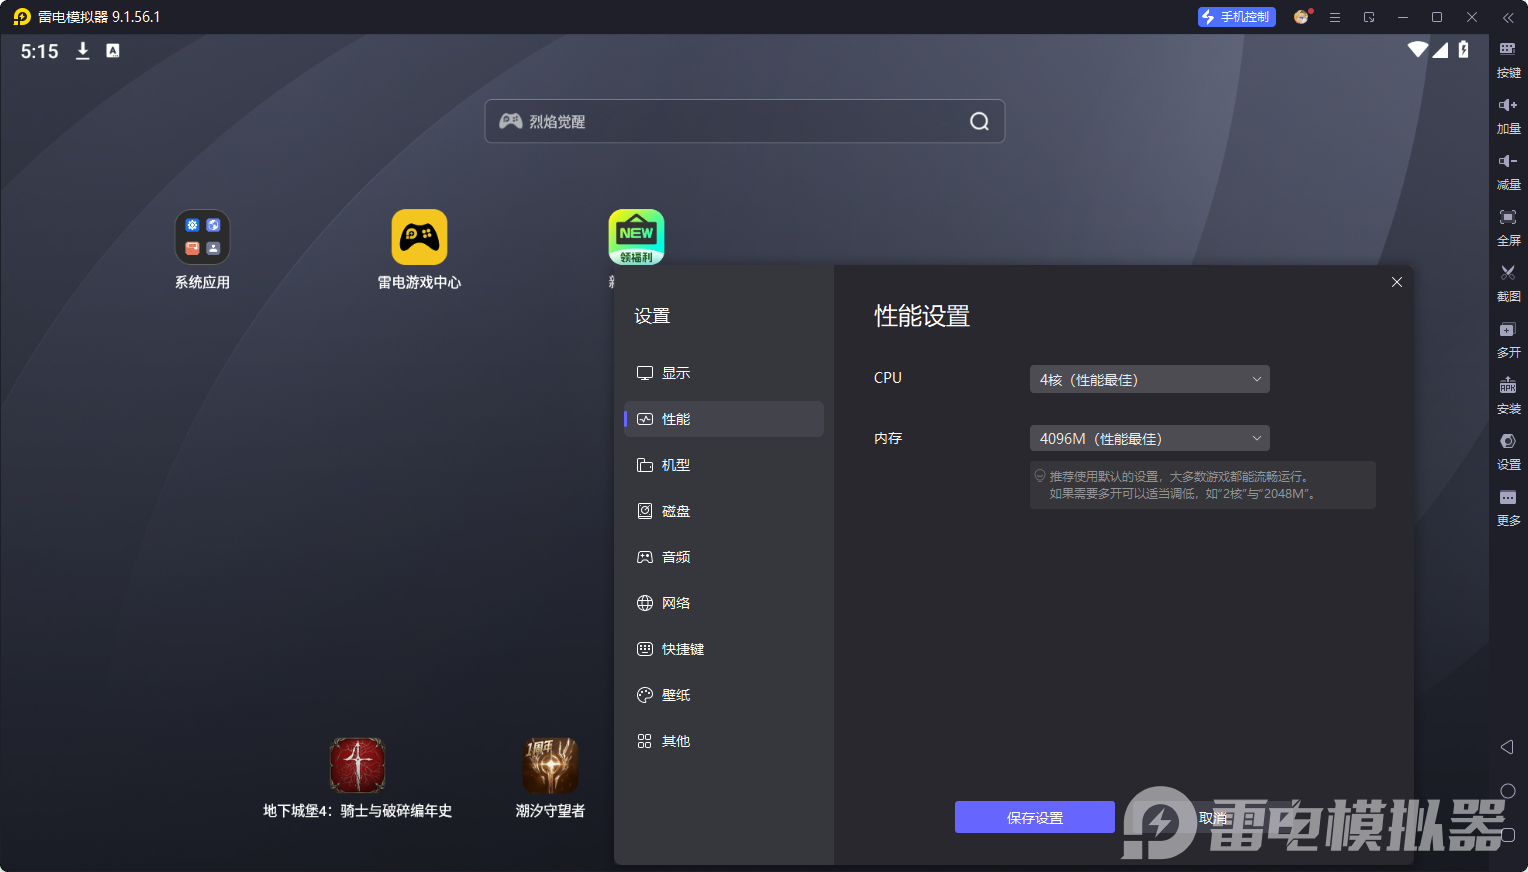Image resolution: width=1528 pixels, height=872 pixels.
Task: Open the title bar hamburger menu
Action: [1335, 17]
